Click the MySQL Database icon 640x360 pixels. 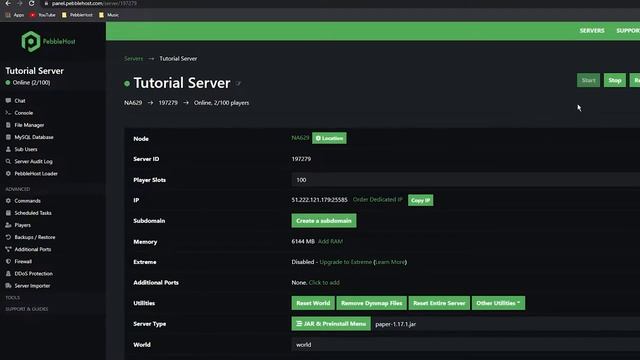[x=8, y=137]
